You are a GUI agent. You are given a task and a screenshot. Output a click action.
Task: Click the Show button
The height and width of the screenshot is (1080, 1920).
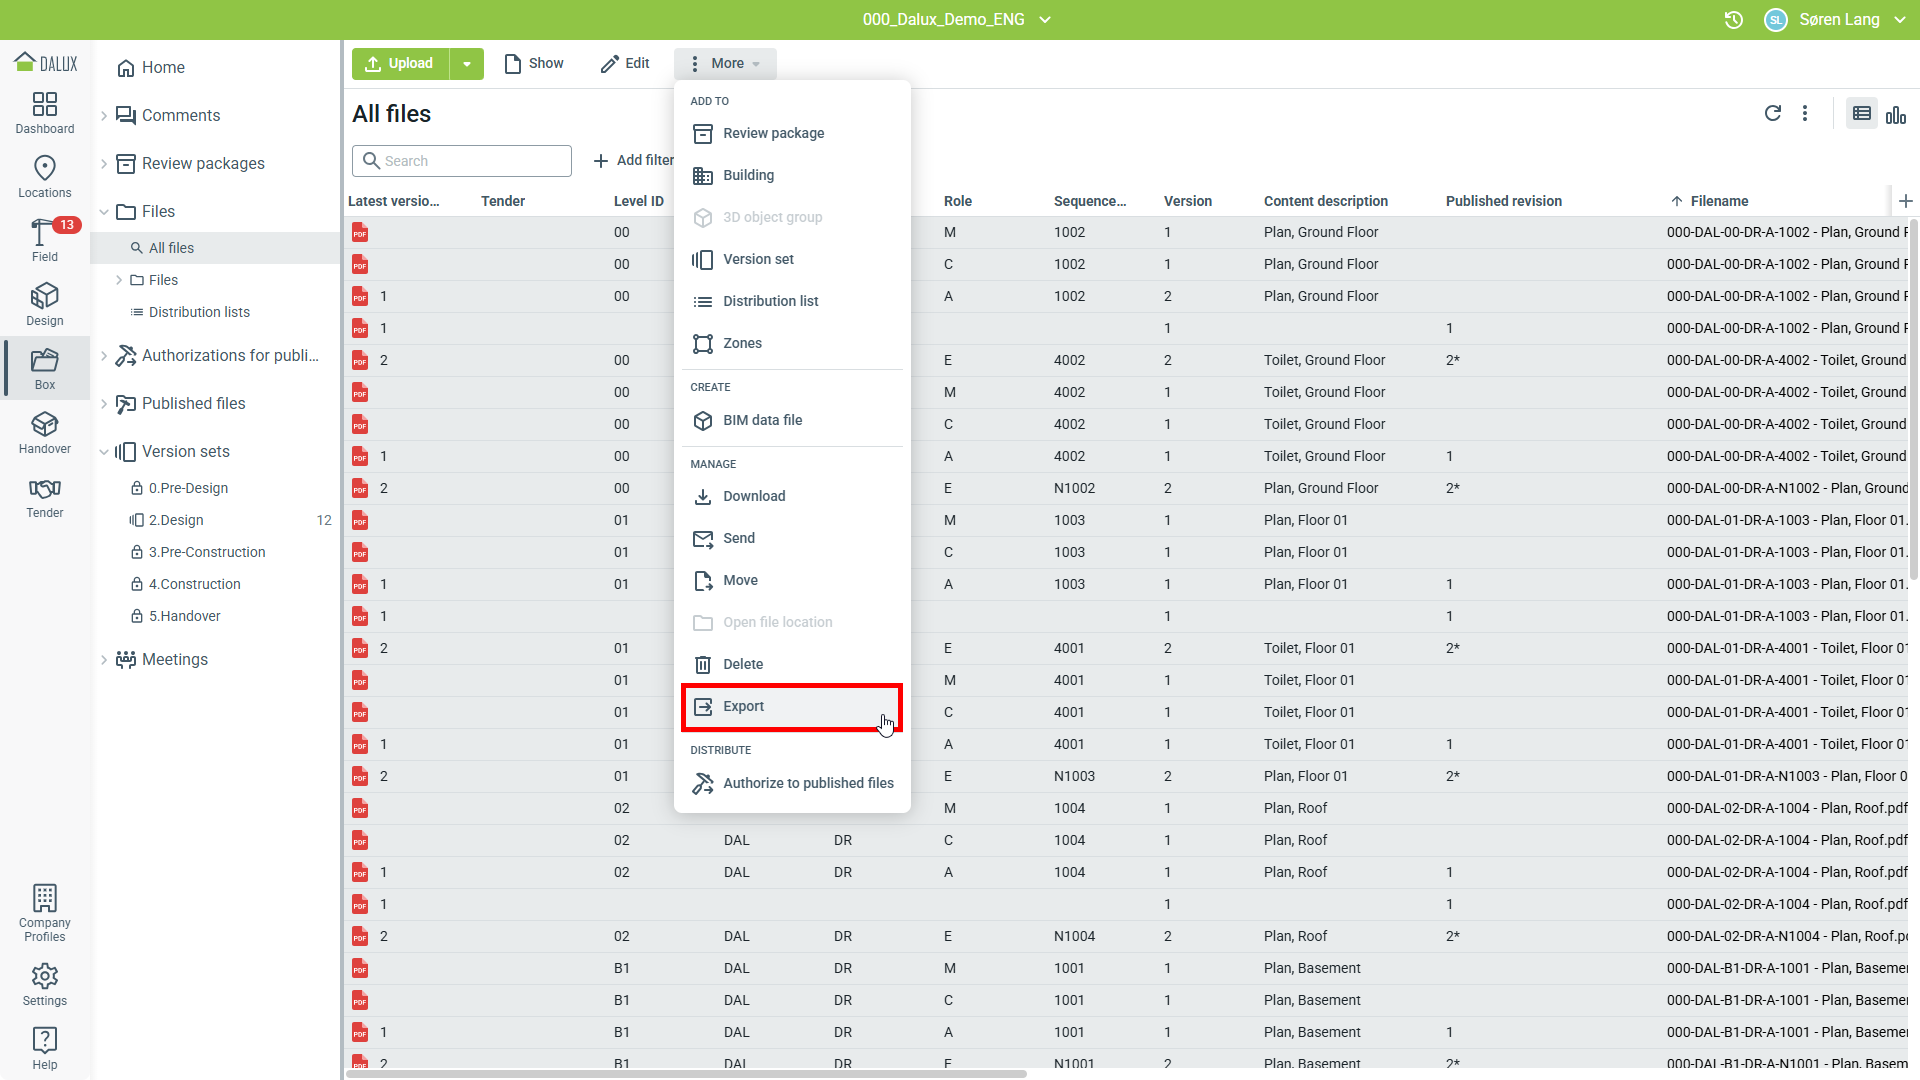[534, 63]
